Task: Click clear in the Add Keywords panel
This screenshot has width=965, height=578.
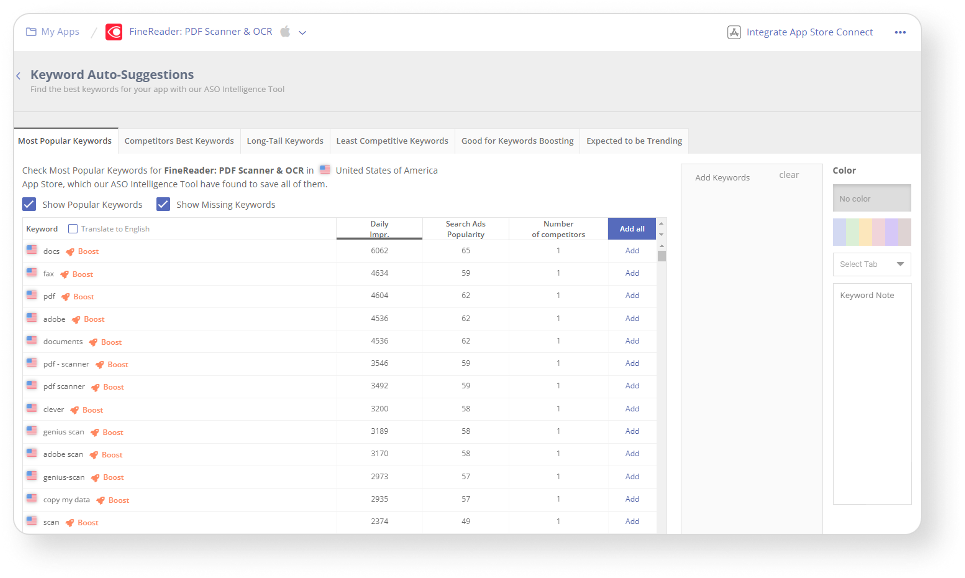Action: (789, 174)
